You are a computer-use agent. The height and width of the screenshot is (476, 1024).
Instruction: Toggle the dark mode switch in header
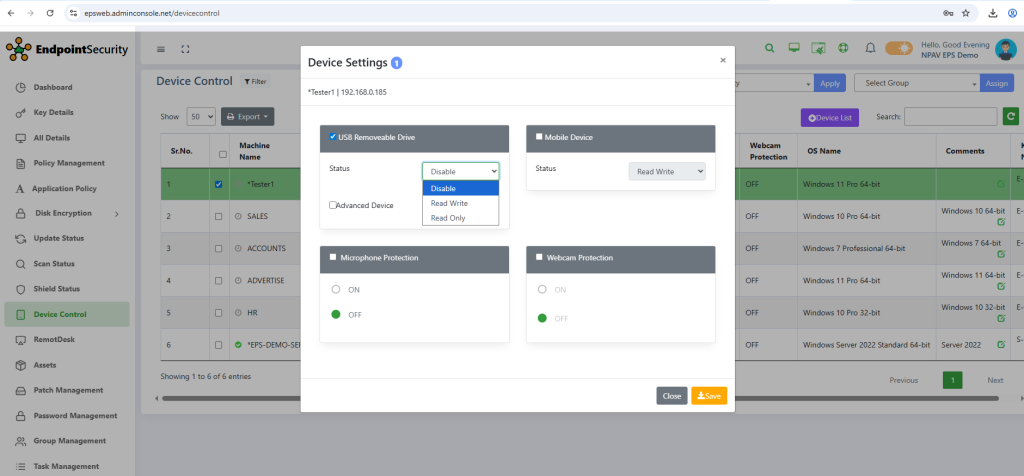[898, 48]
